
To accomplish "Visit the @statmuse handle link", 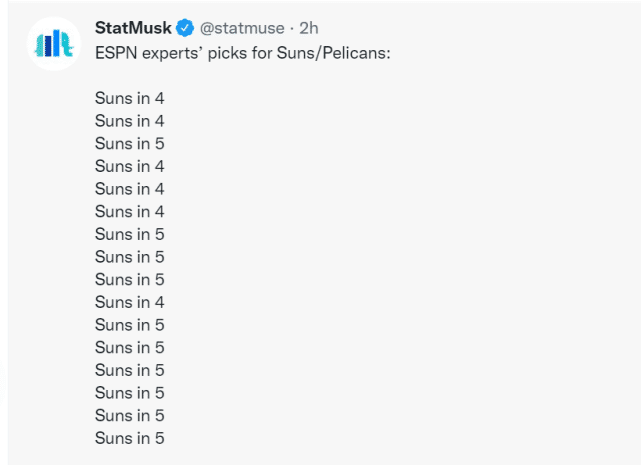I will (242, 28).
